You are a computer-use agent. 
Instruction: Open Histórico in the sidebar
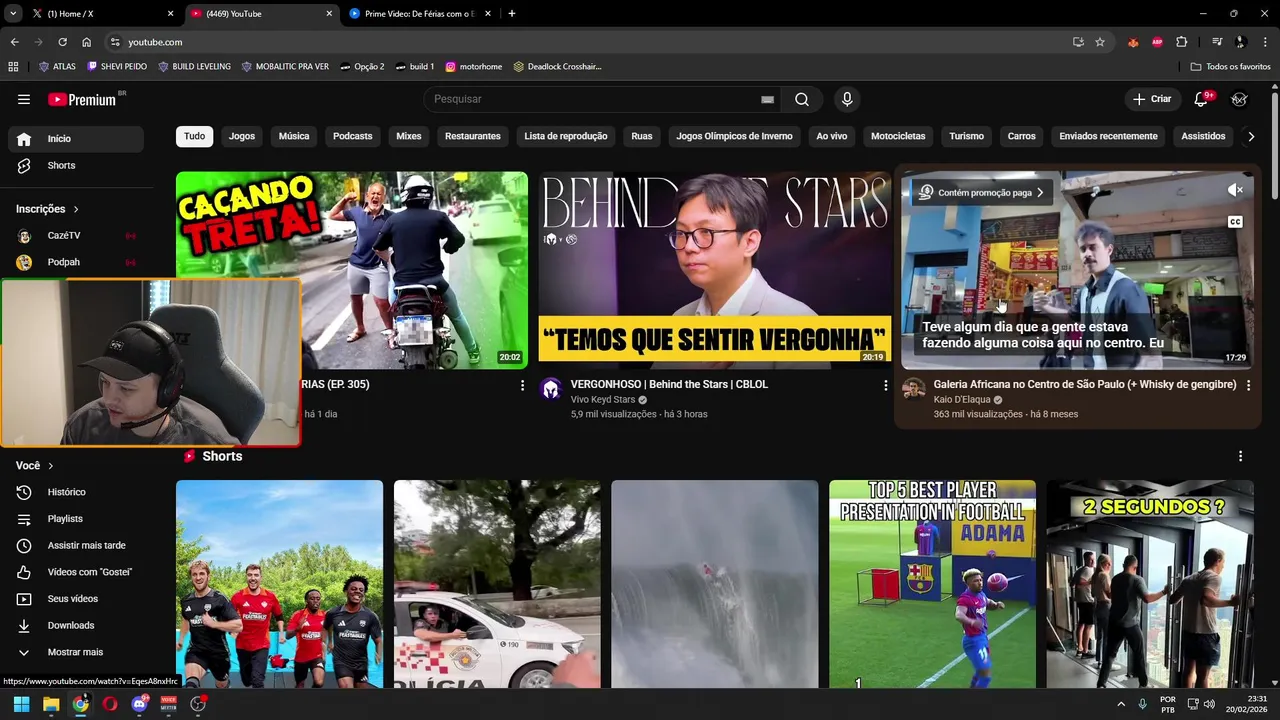click(76, 492)
